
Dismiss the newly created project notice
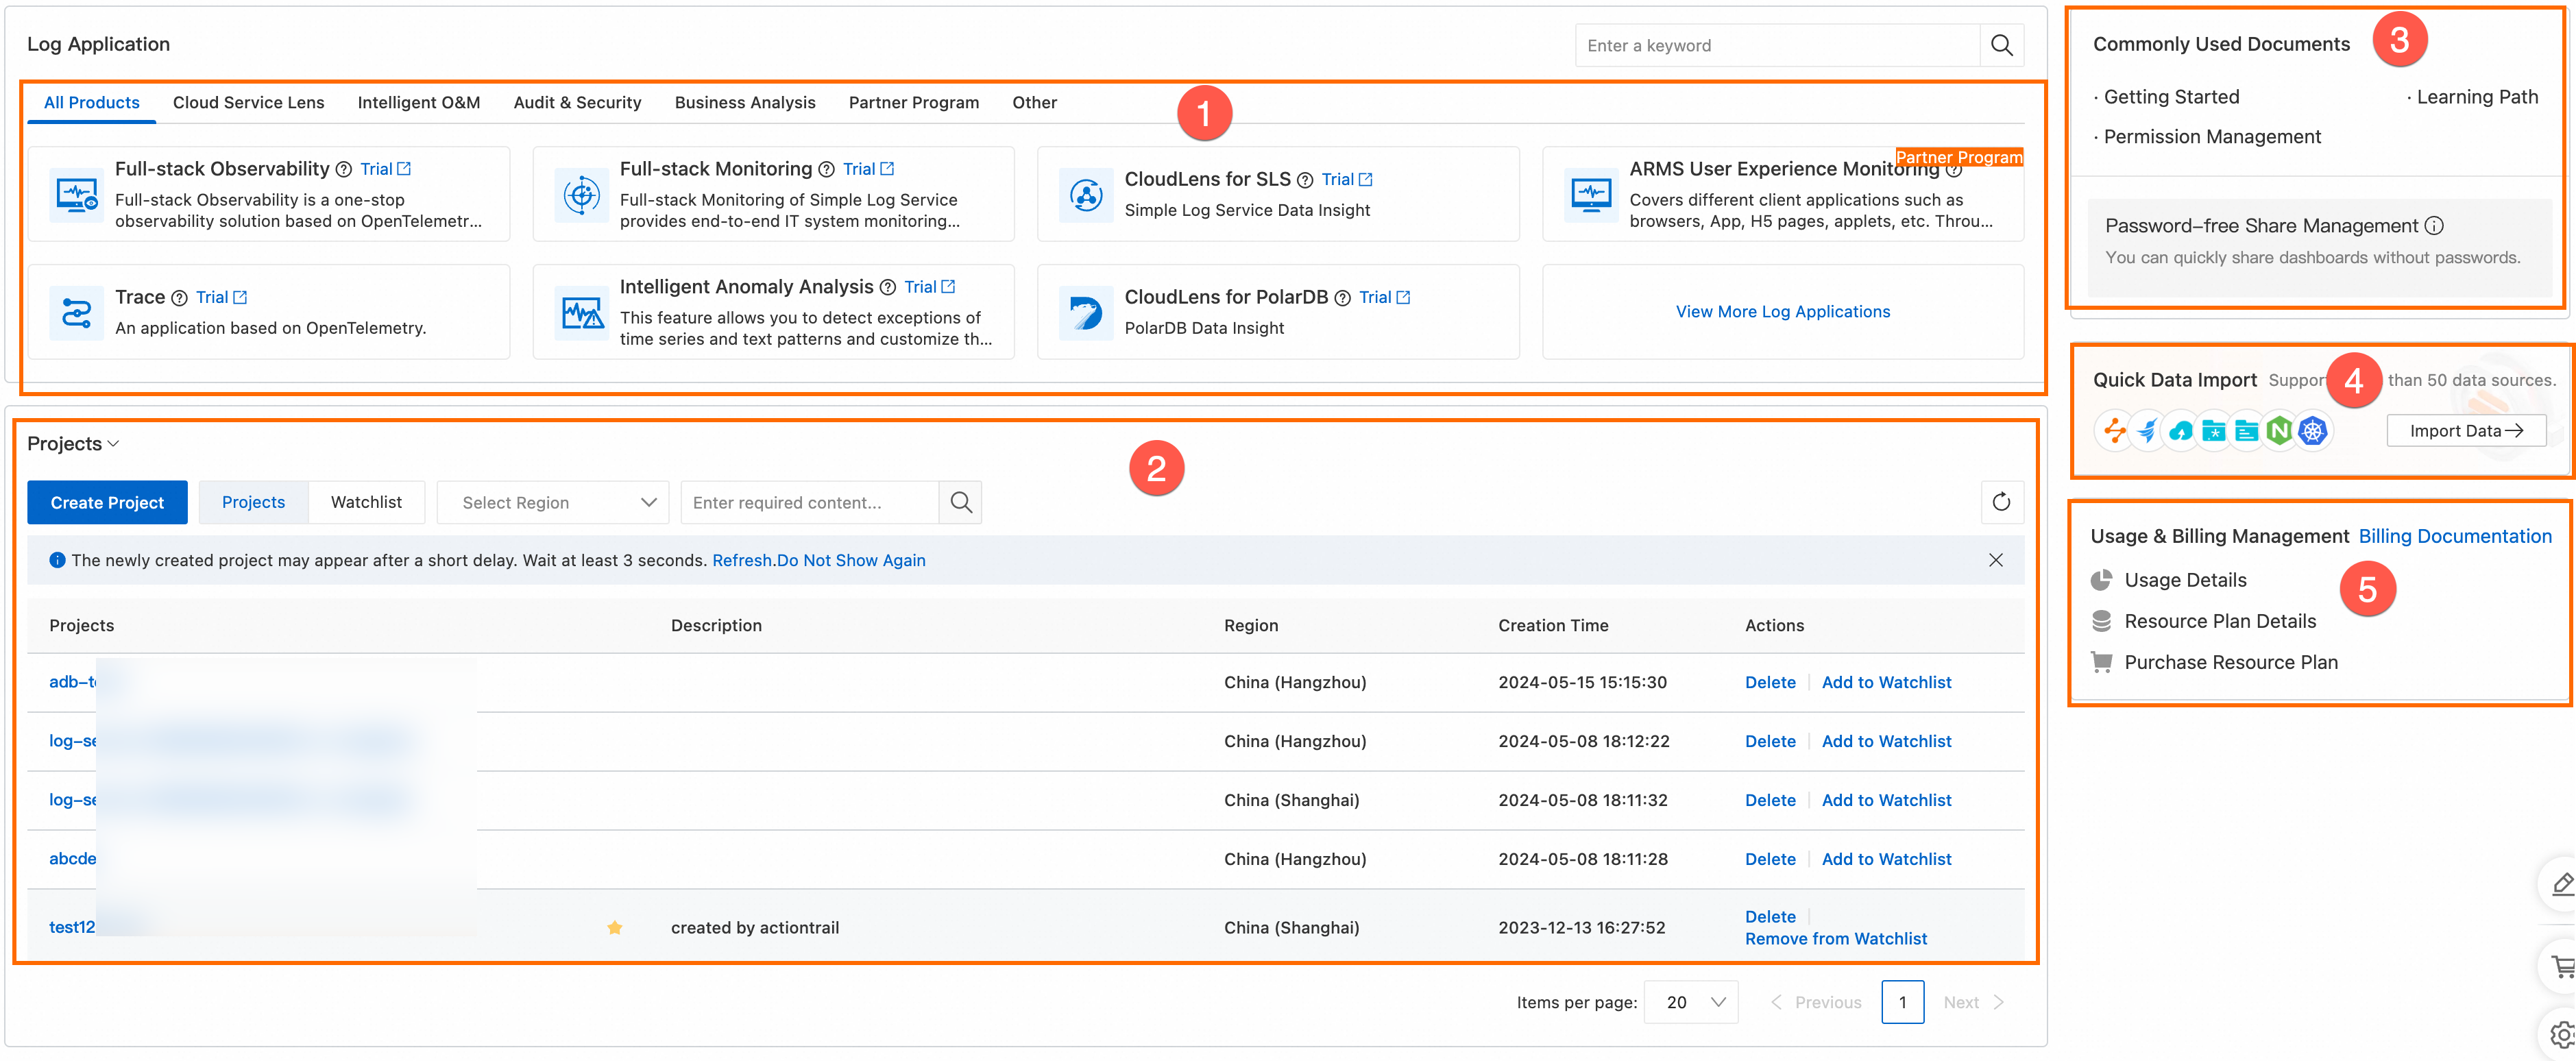coord(1995,560)
